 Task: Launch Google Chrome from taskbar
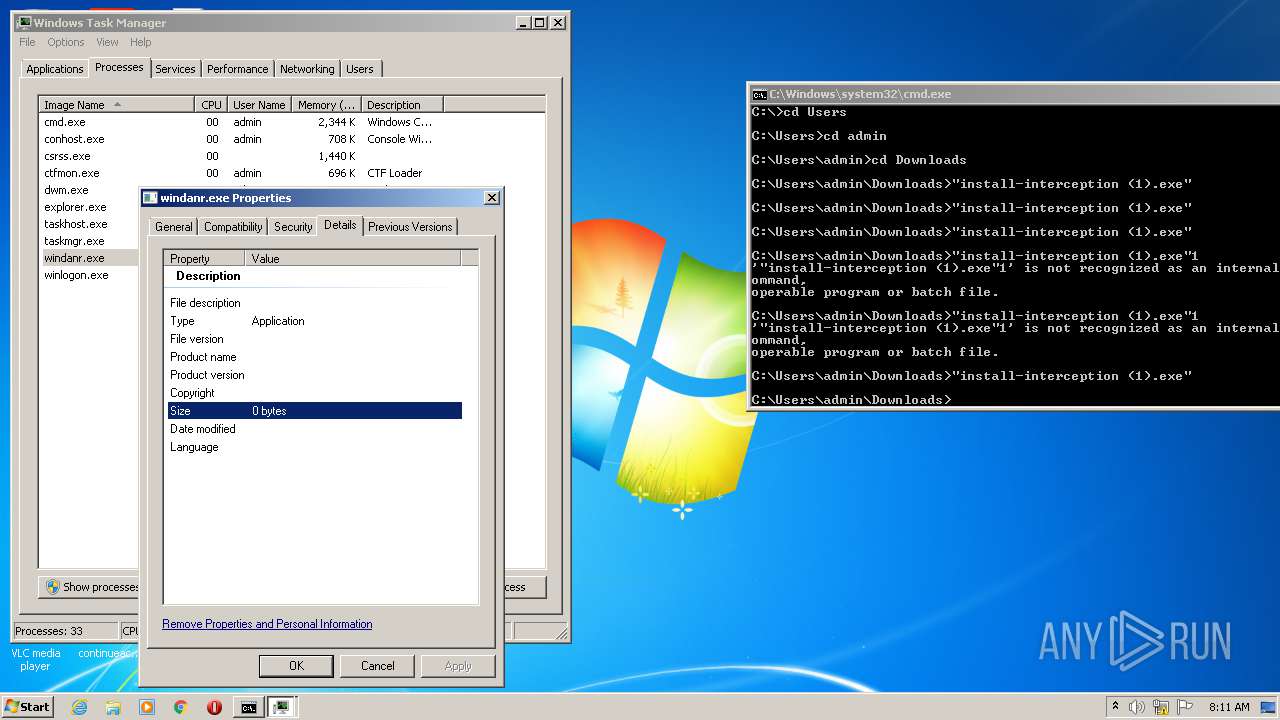point(180,707)
